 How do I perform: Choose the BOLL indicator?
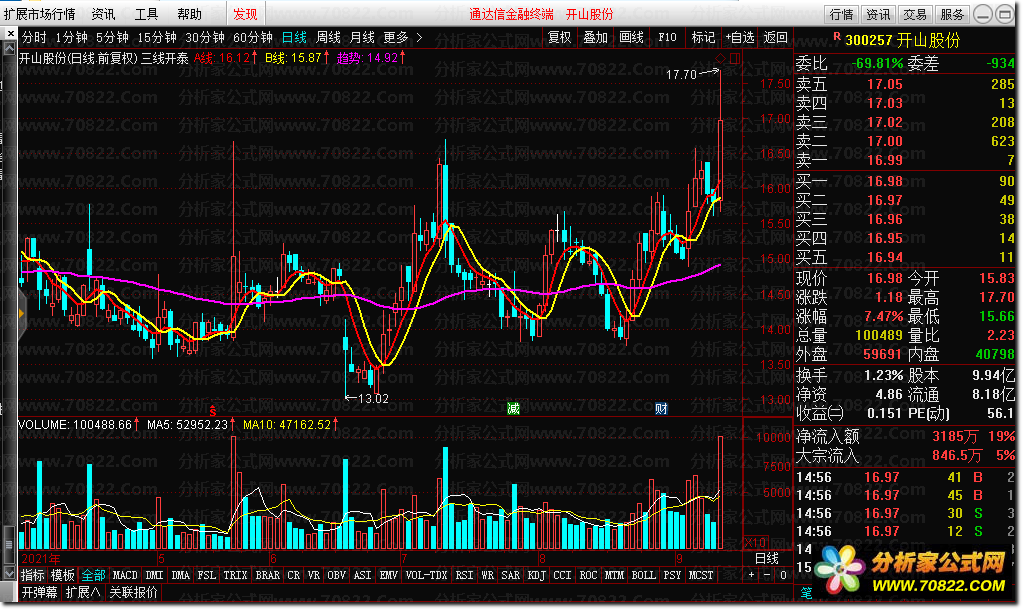tap(643, 575)
